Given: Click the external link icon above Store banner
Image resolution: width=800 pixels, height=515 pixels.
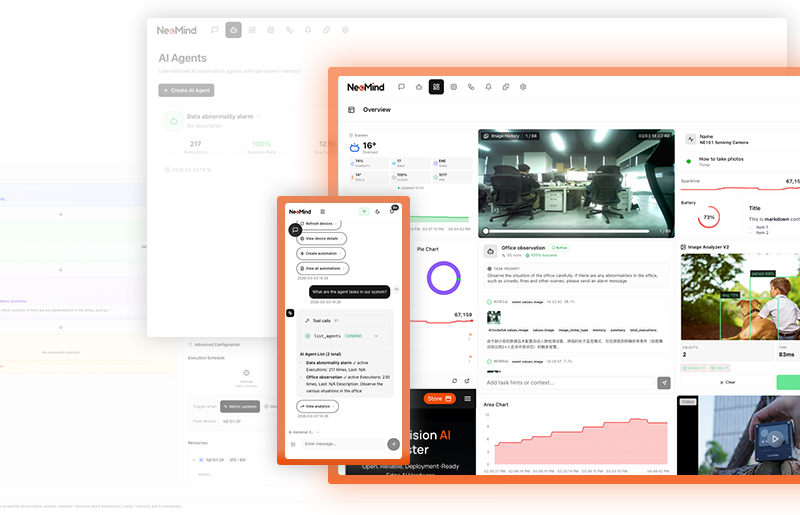Looking at the screenshot, I should click(467, 381).
